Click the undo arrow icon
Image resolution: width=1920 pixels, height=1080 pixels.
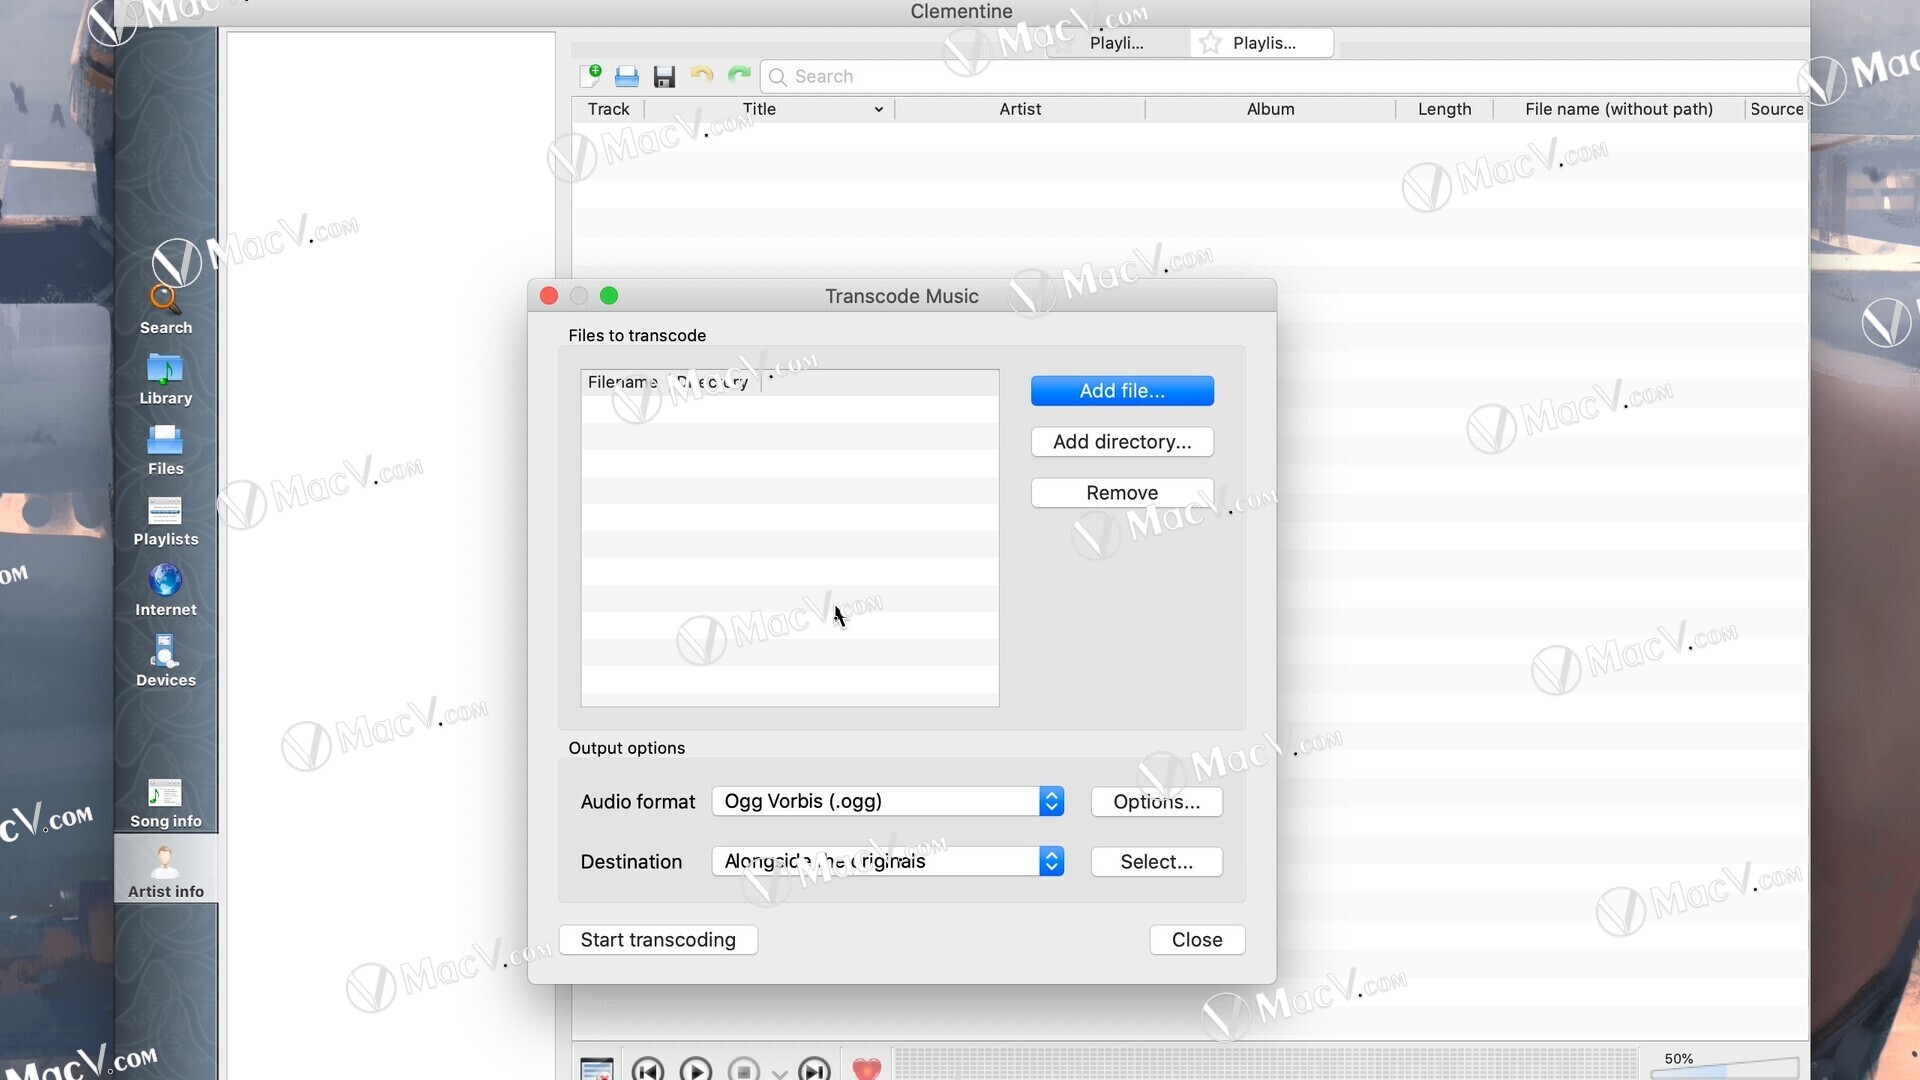tap(701, 75)
